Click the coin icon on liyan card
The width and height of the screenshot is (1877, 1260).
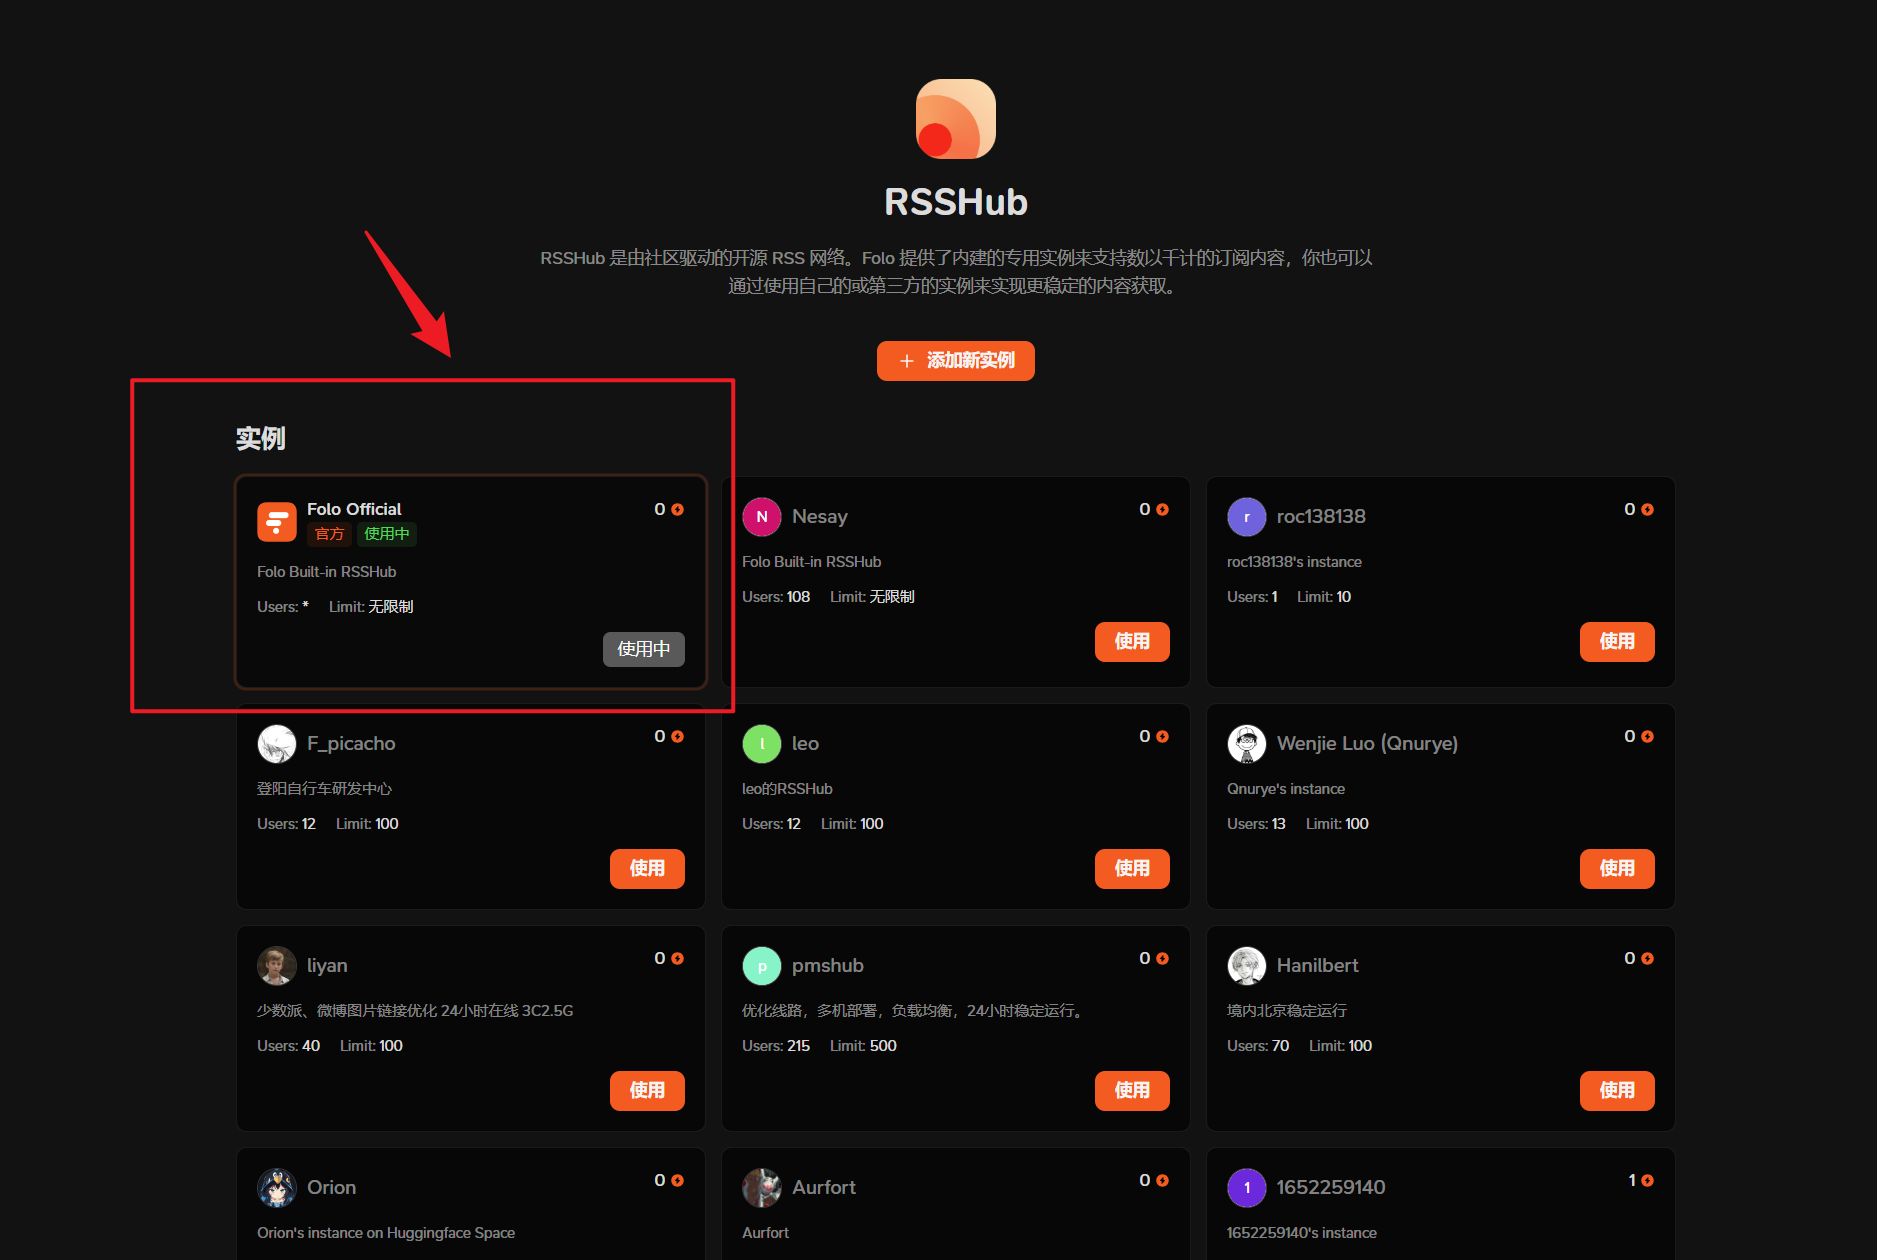tap(677, 959)
